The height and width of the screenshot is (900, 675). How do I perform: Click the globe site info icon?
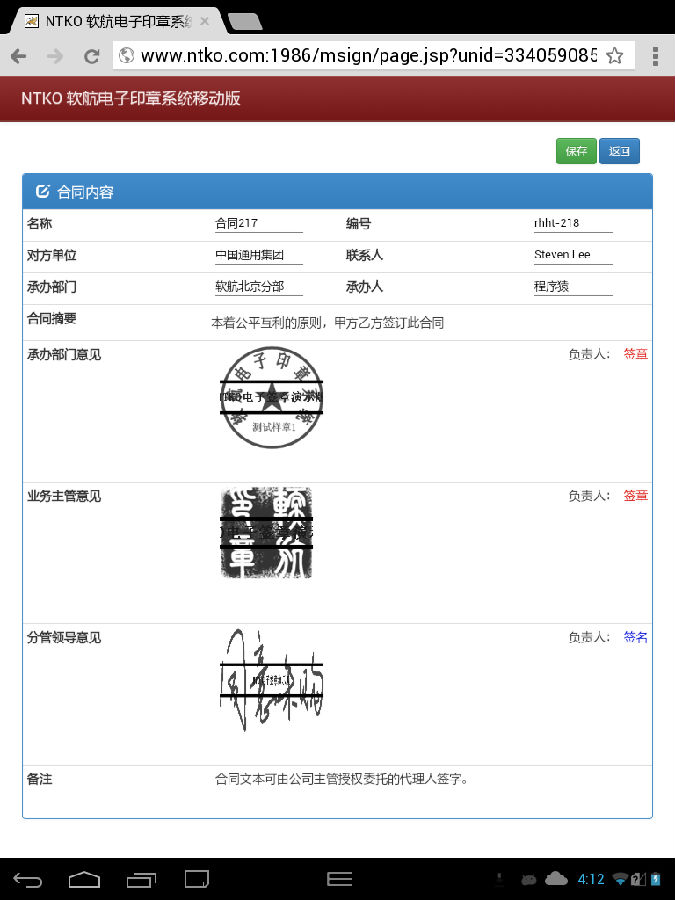pyautogui.click(x=126, y=56)
